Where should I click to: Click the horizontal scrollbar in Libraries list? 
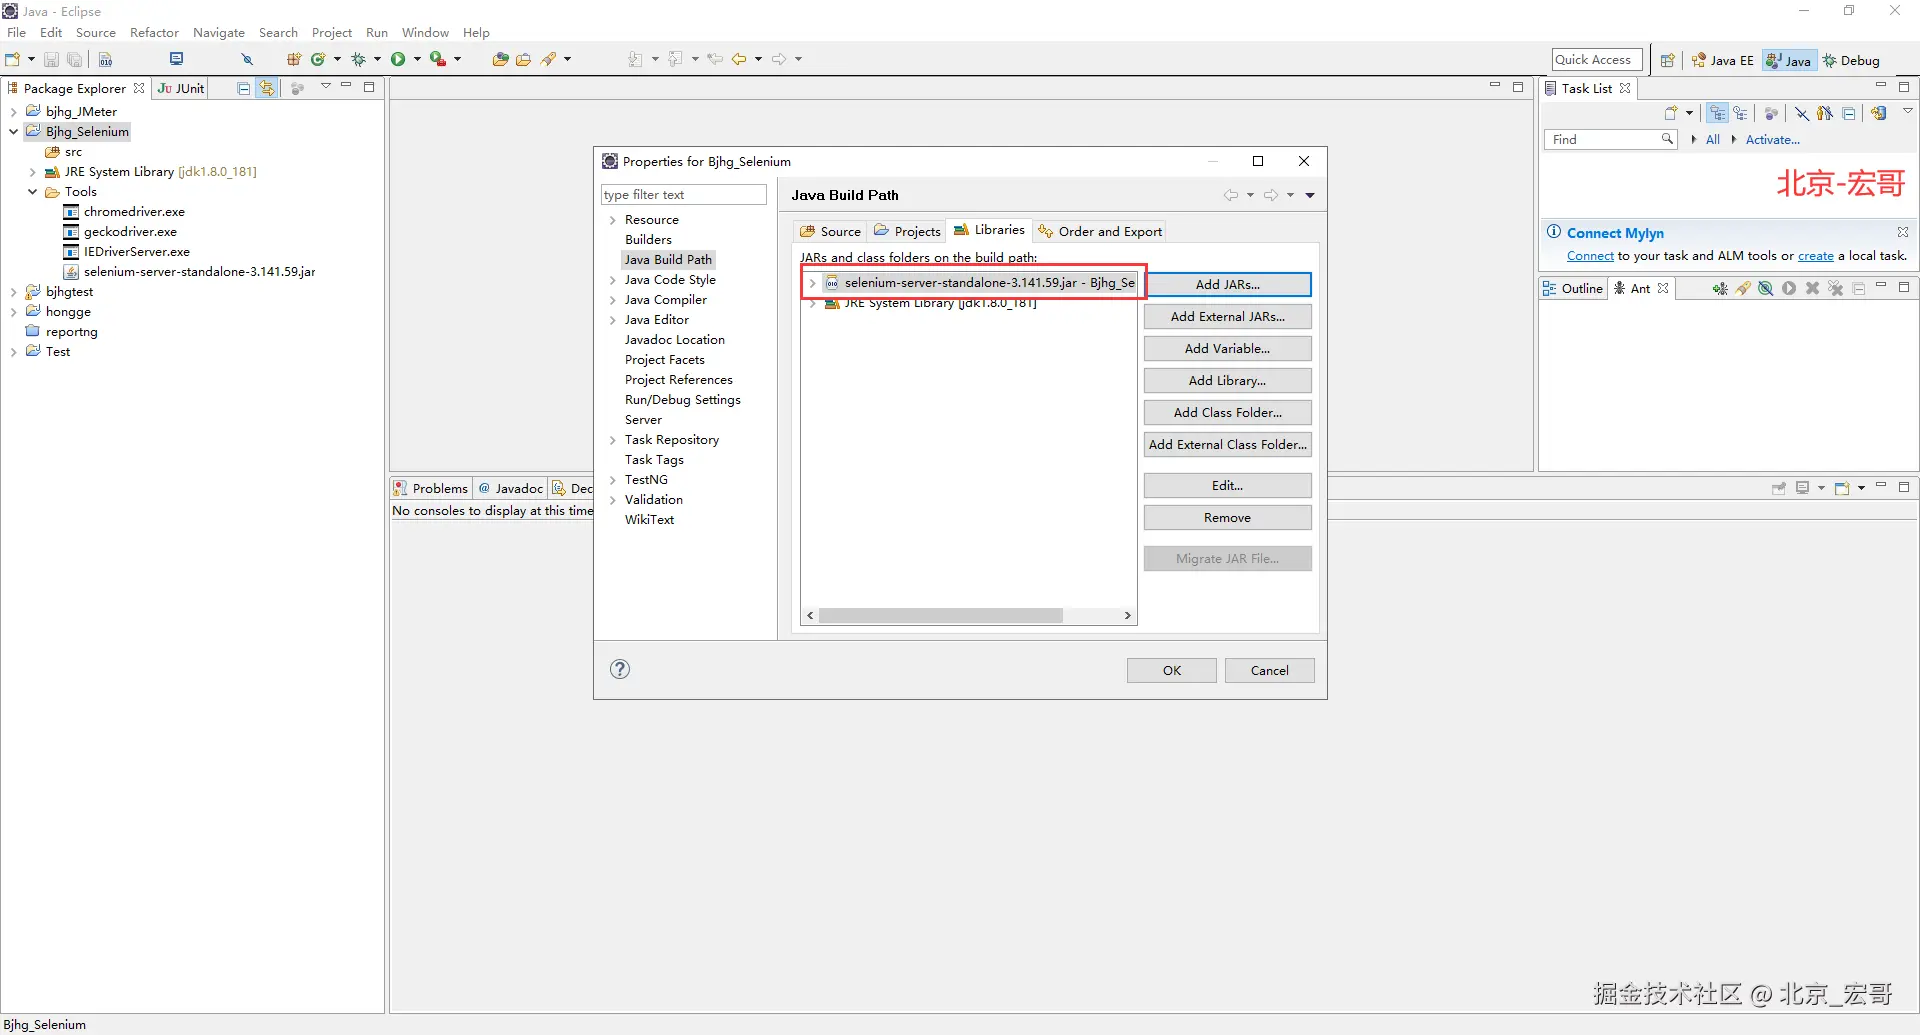tap(941, 616)
